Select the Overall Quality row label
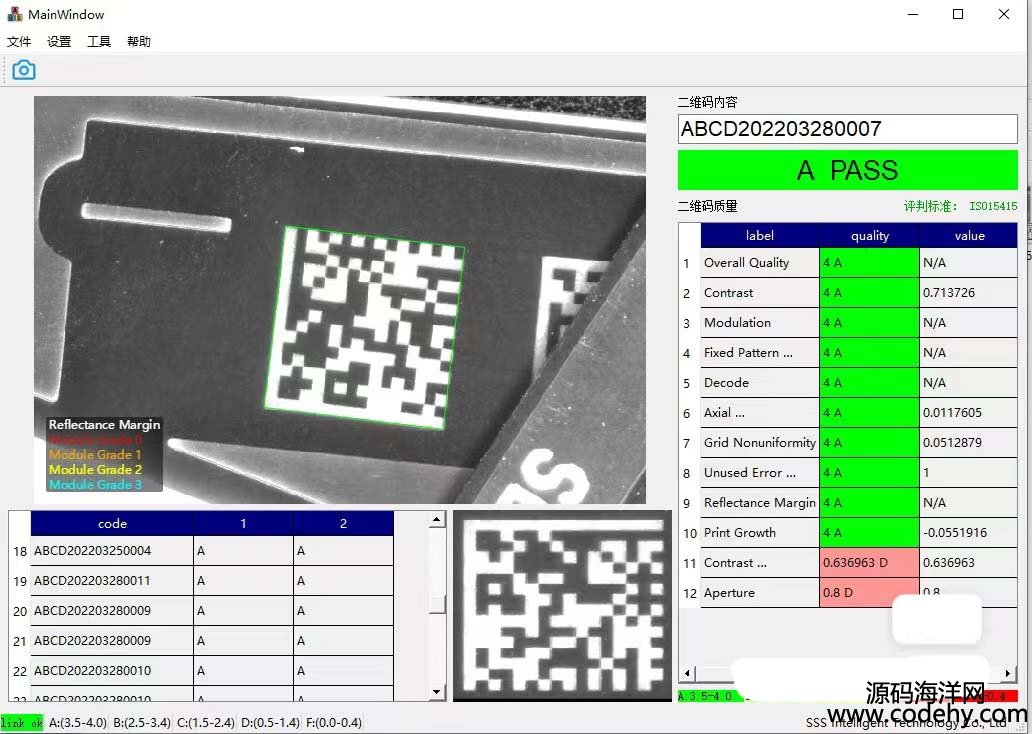Viewport: 1032px width, 734px height. click(x=746, y=263)
